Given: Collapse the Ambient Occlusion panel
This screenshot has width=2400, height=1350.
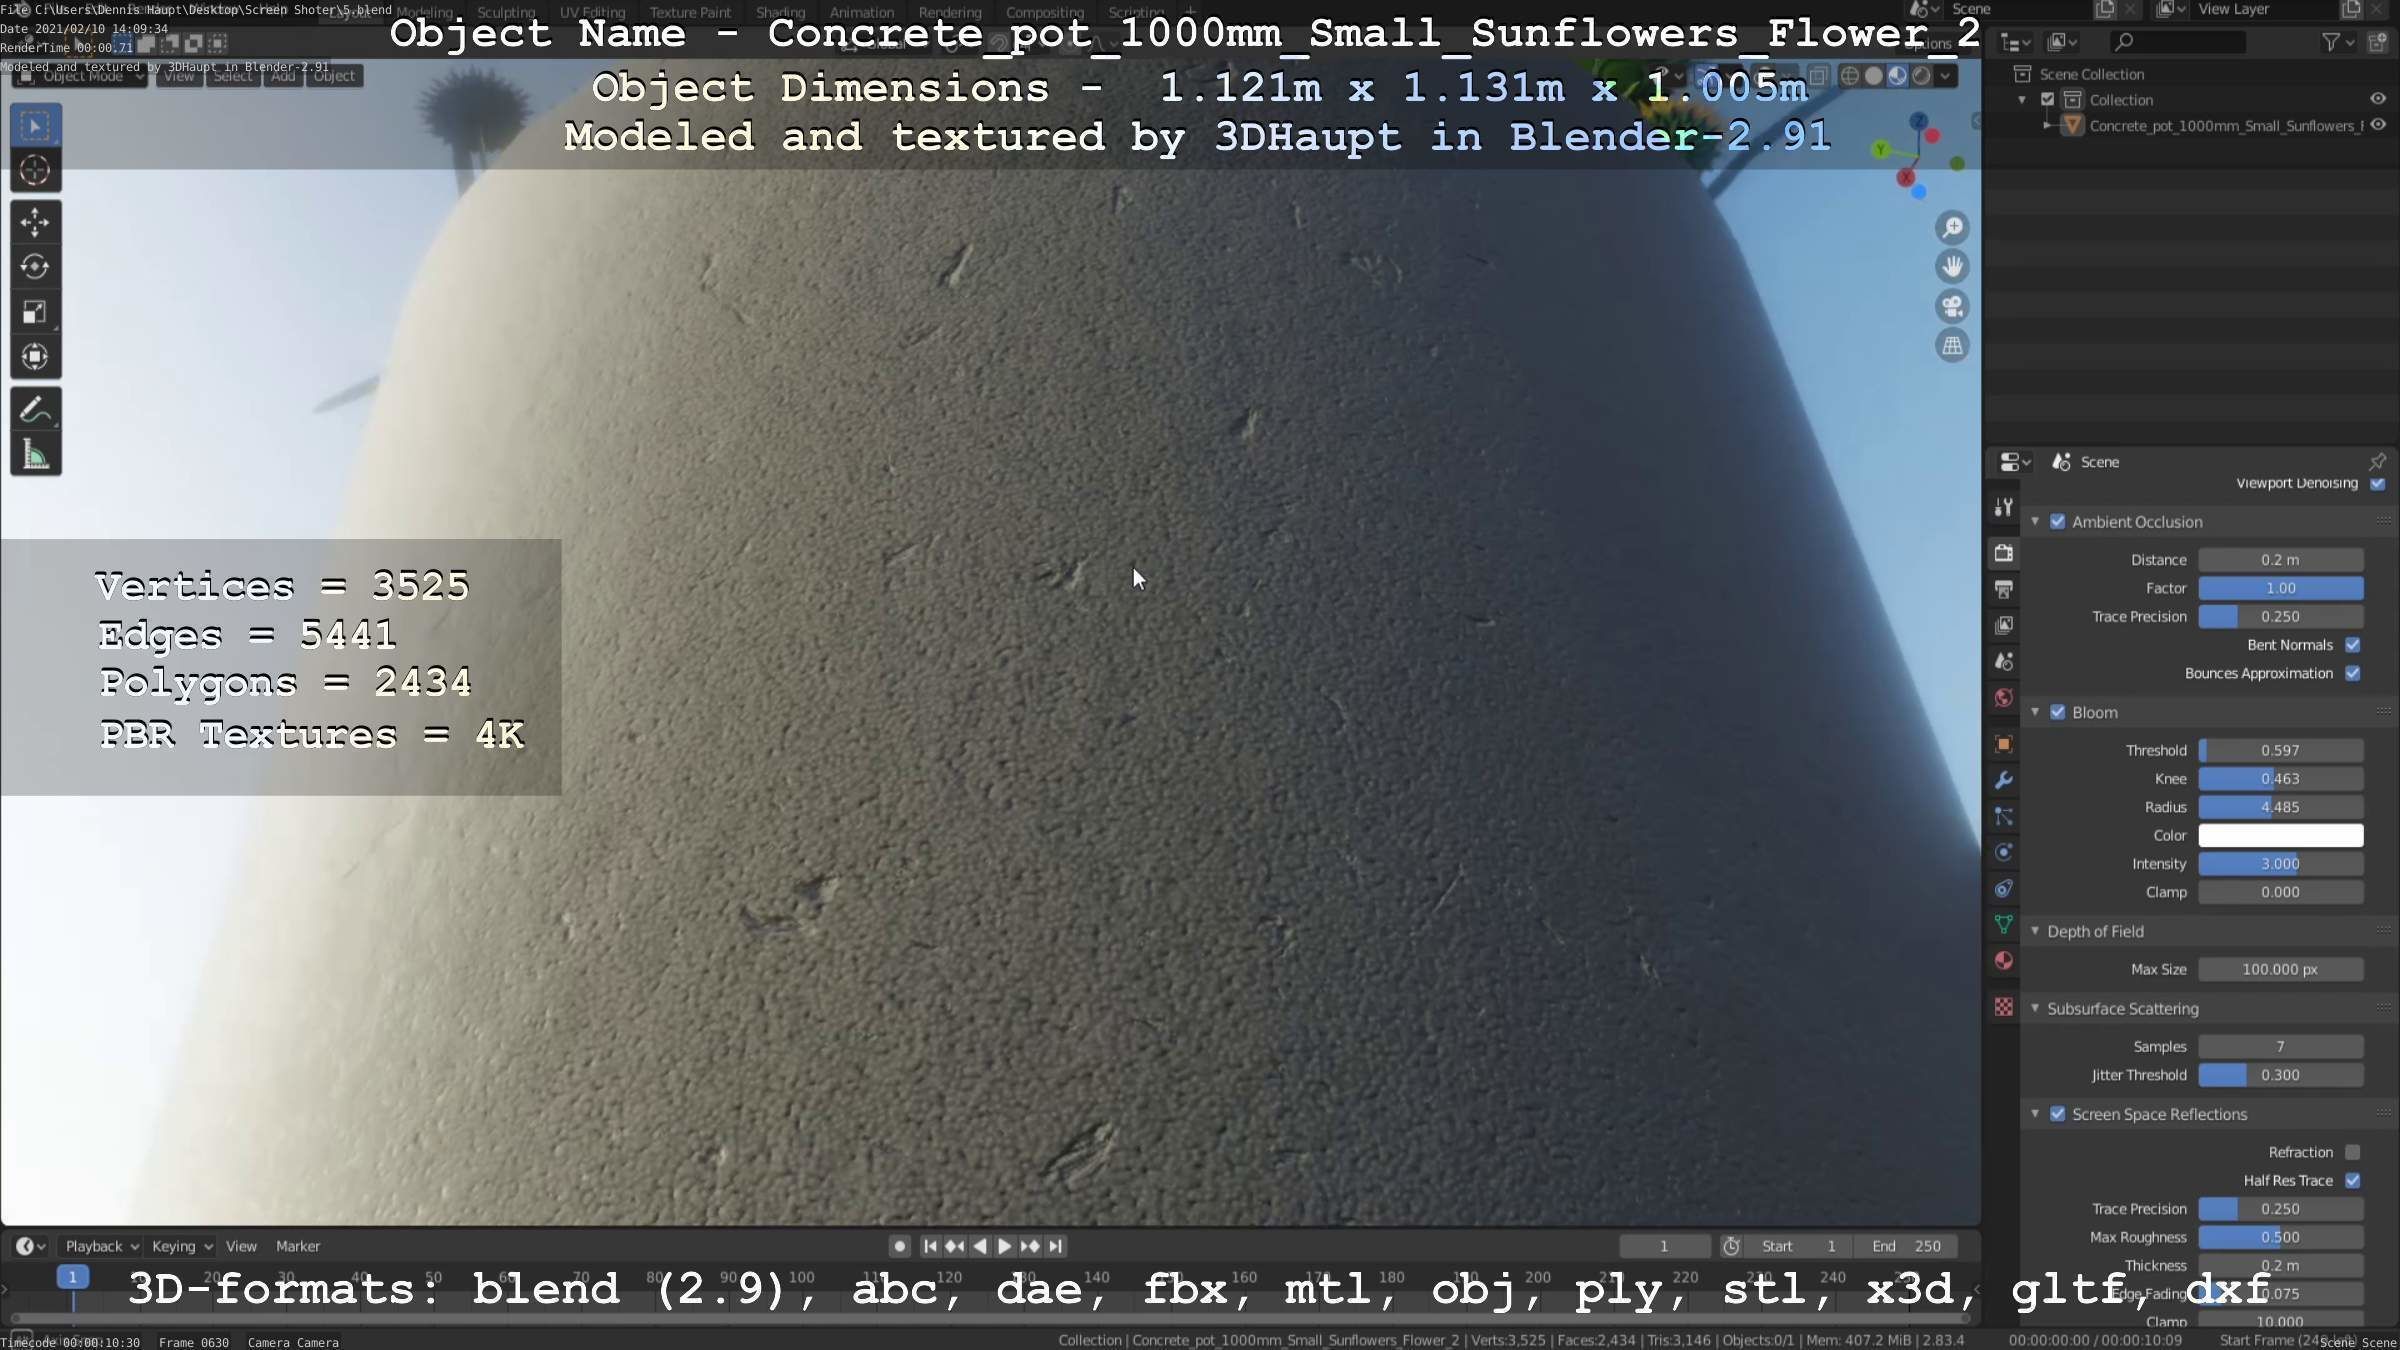Looking at the screenshot, I should pyautogui.click(x=2035, y=522).
